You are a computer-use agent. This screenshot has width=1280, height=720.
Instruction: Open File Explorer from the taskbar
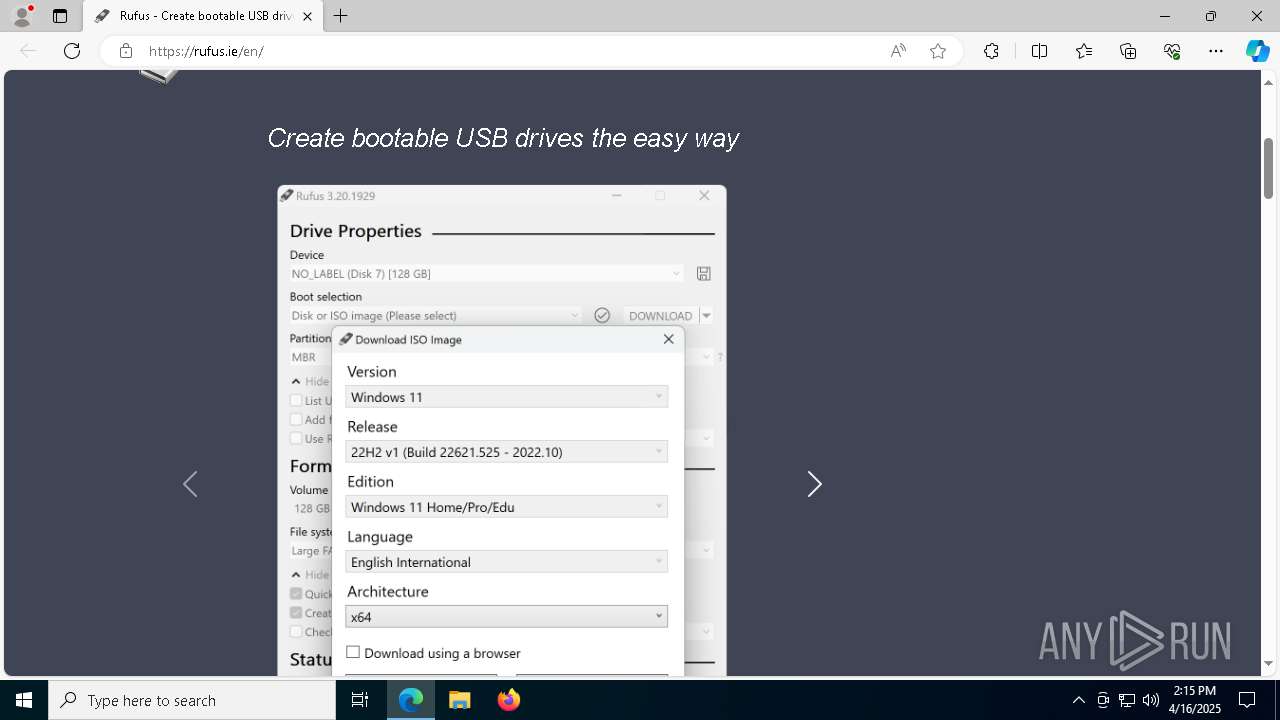coord(459,700)
